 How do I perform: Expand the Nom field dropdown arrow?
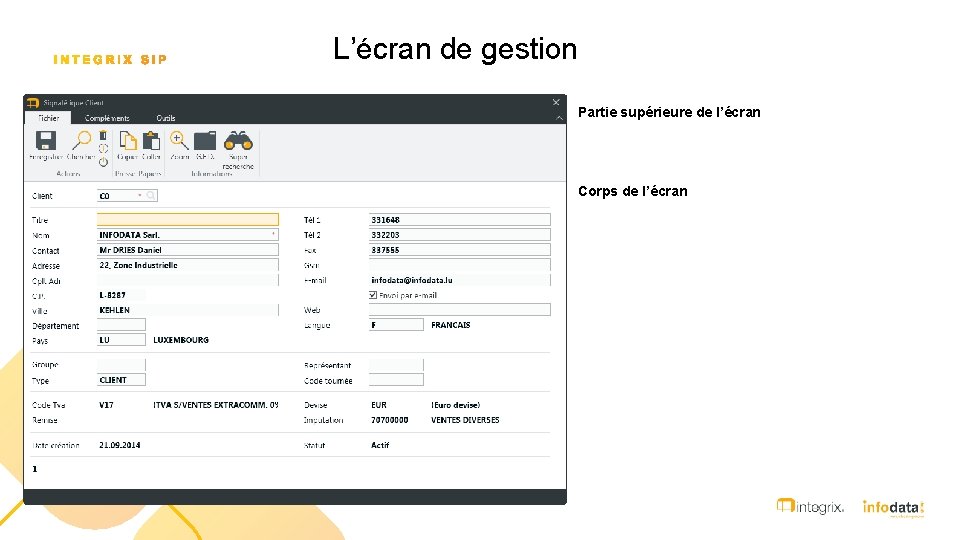tap(273, 234)
